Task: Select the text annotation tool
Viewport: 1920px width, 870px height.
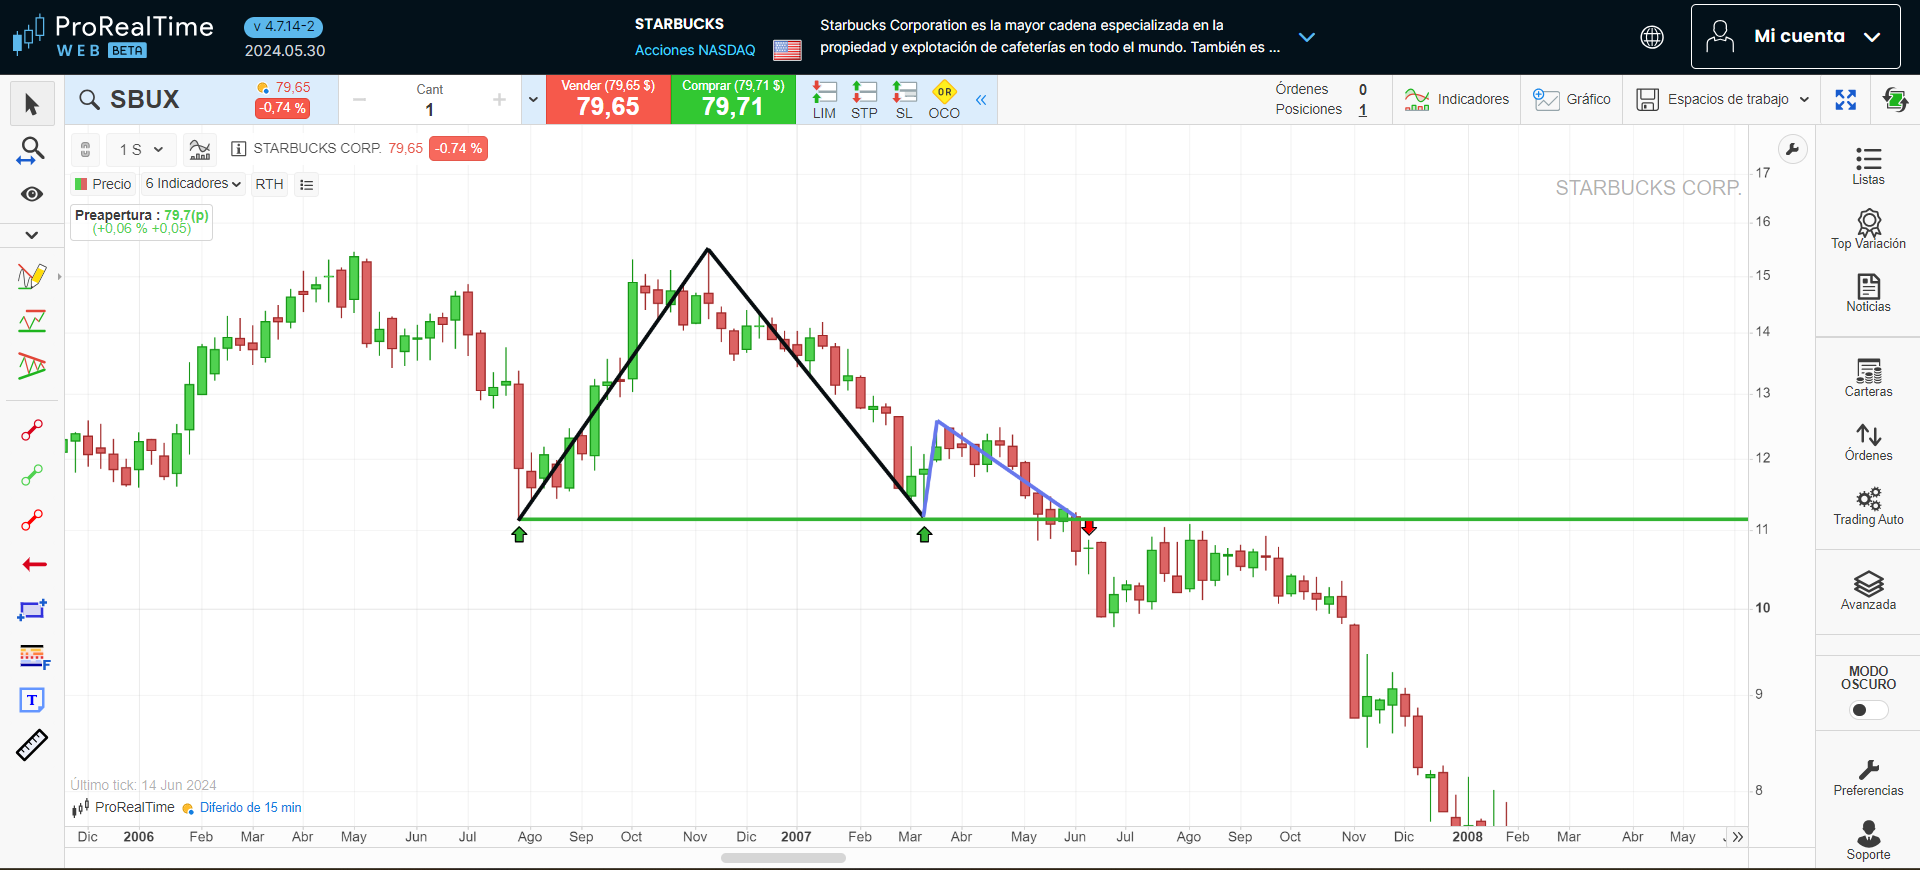Action: click(x=32, y=700)
